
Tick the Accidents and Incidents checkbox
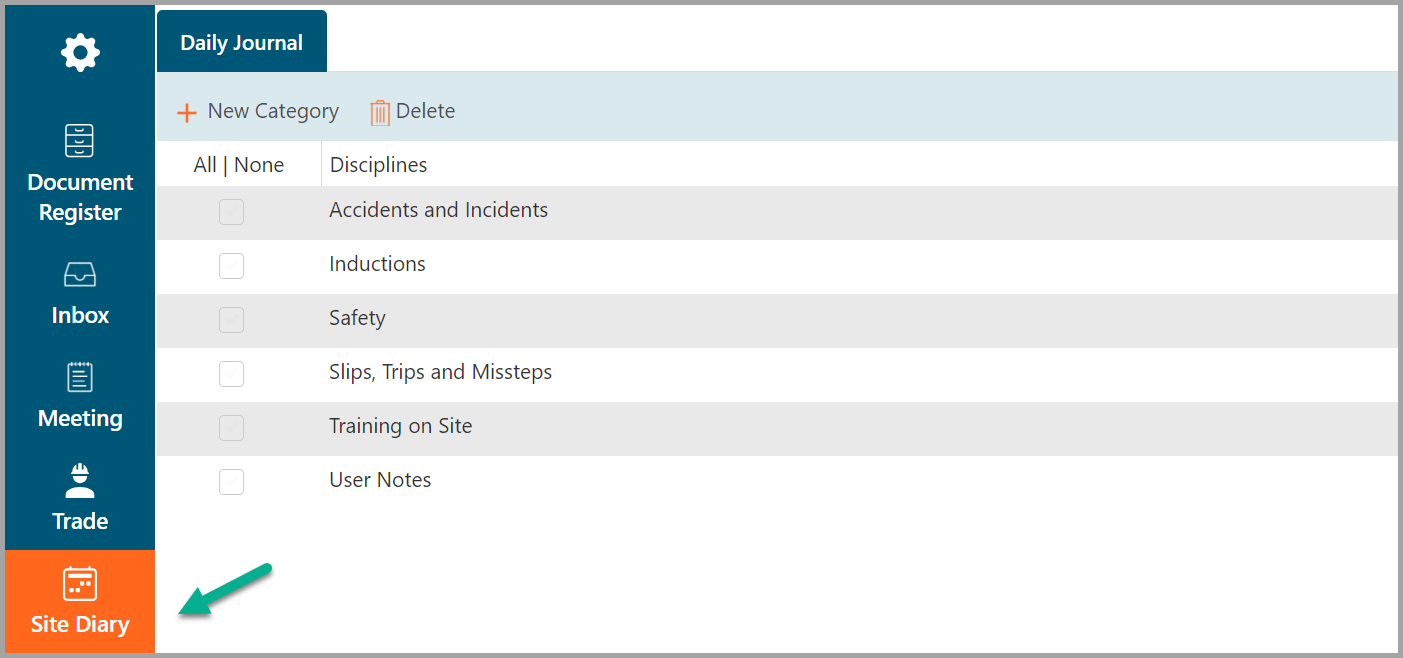point(231,212)
